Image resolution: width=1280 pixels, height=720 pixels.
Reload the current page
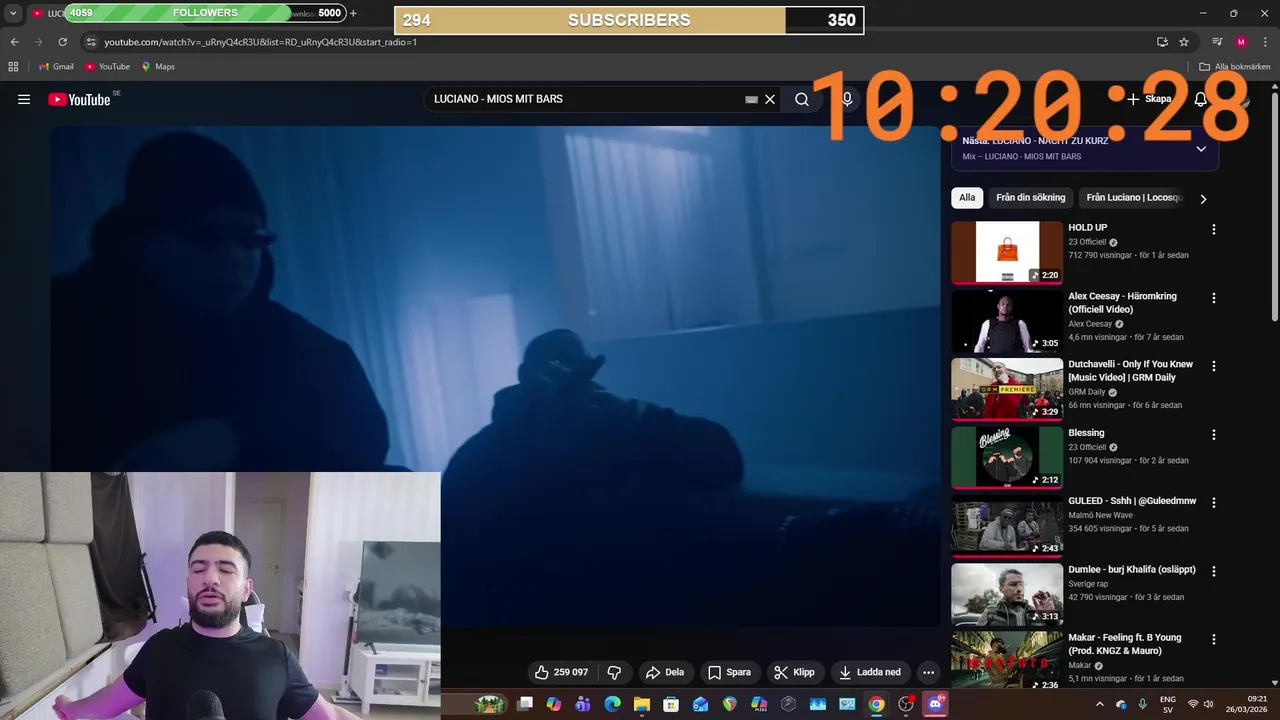click(62, 42)
